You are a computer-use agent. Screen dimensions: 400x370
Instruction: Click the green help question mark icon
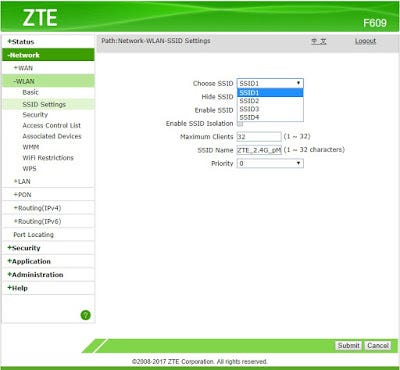[85, 315]
